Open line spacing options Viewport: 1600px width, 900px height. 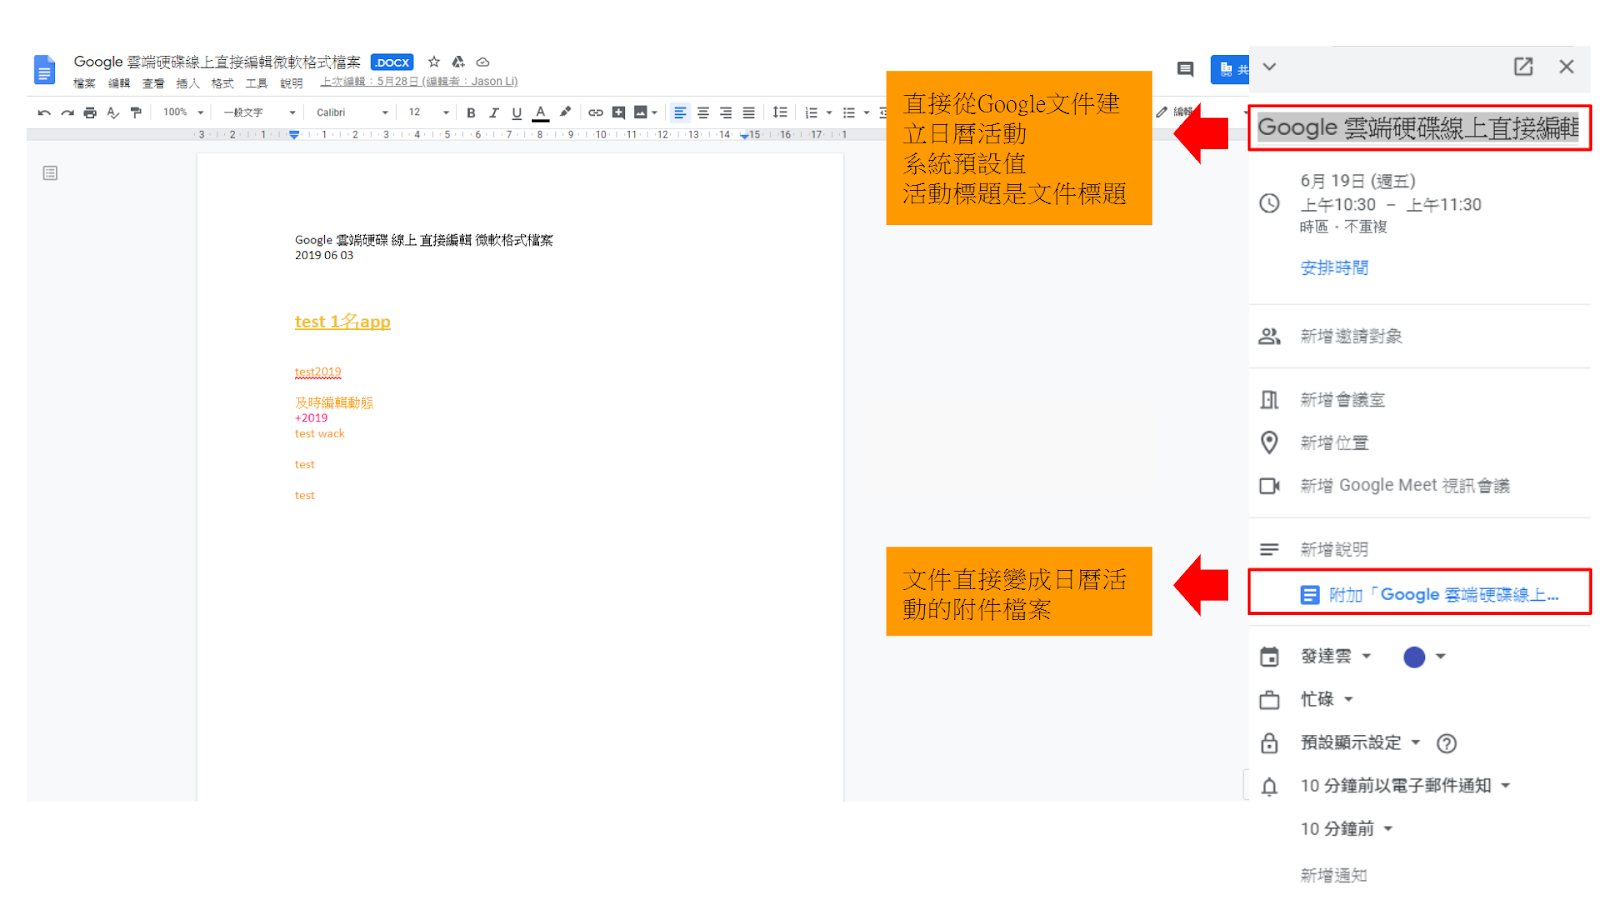(780, 113)
